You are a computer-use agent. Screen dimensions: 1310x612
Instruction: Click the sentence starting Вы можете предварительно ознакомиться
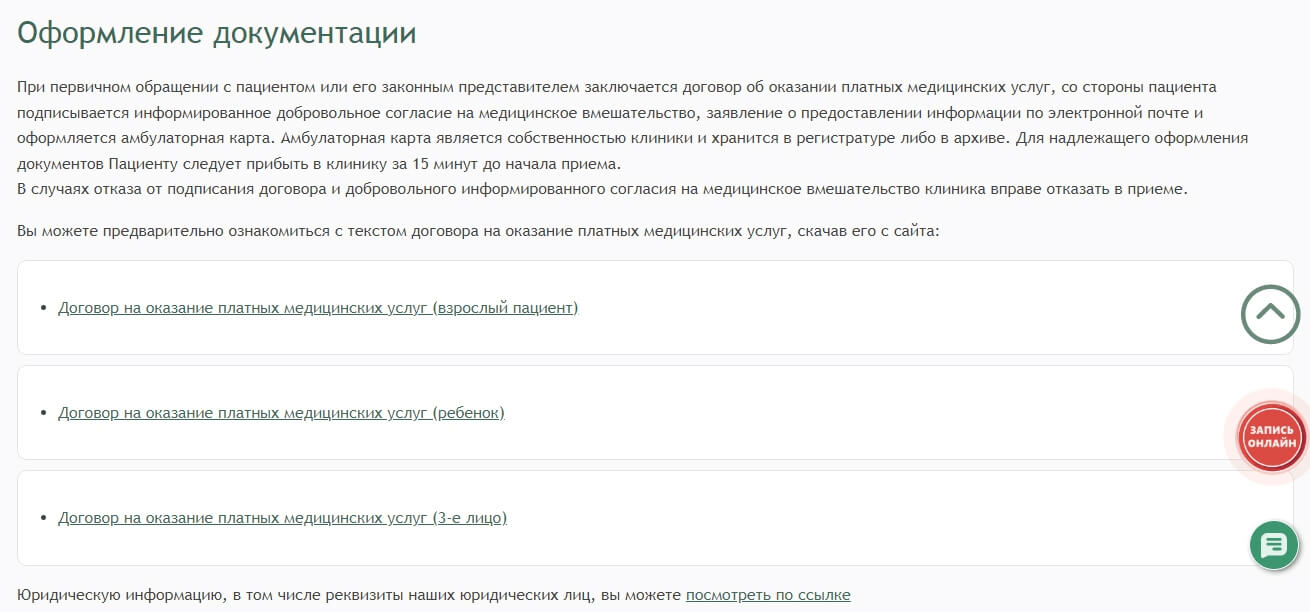pos(479,231)
